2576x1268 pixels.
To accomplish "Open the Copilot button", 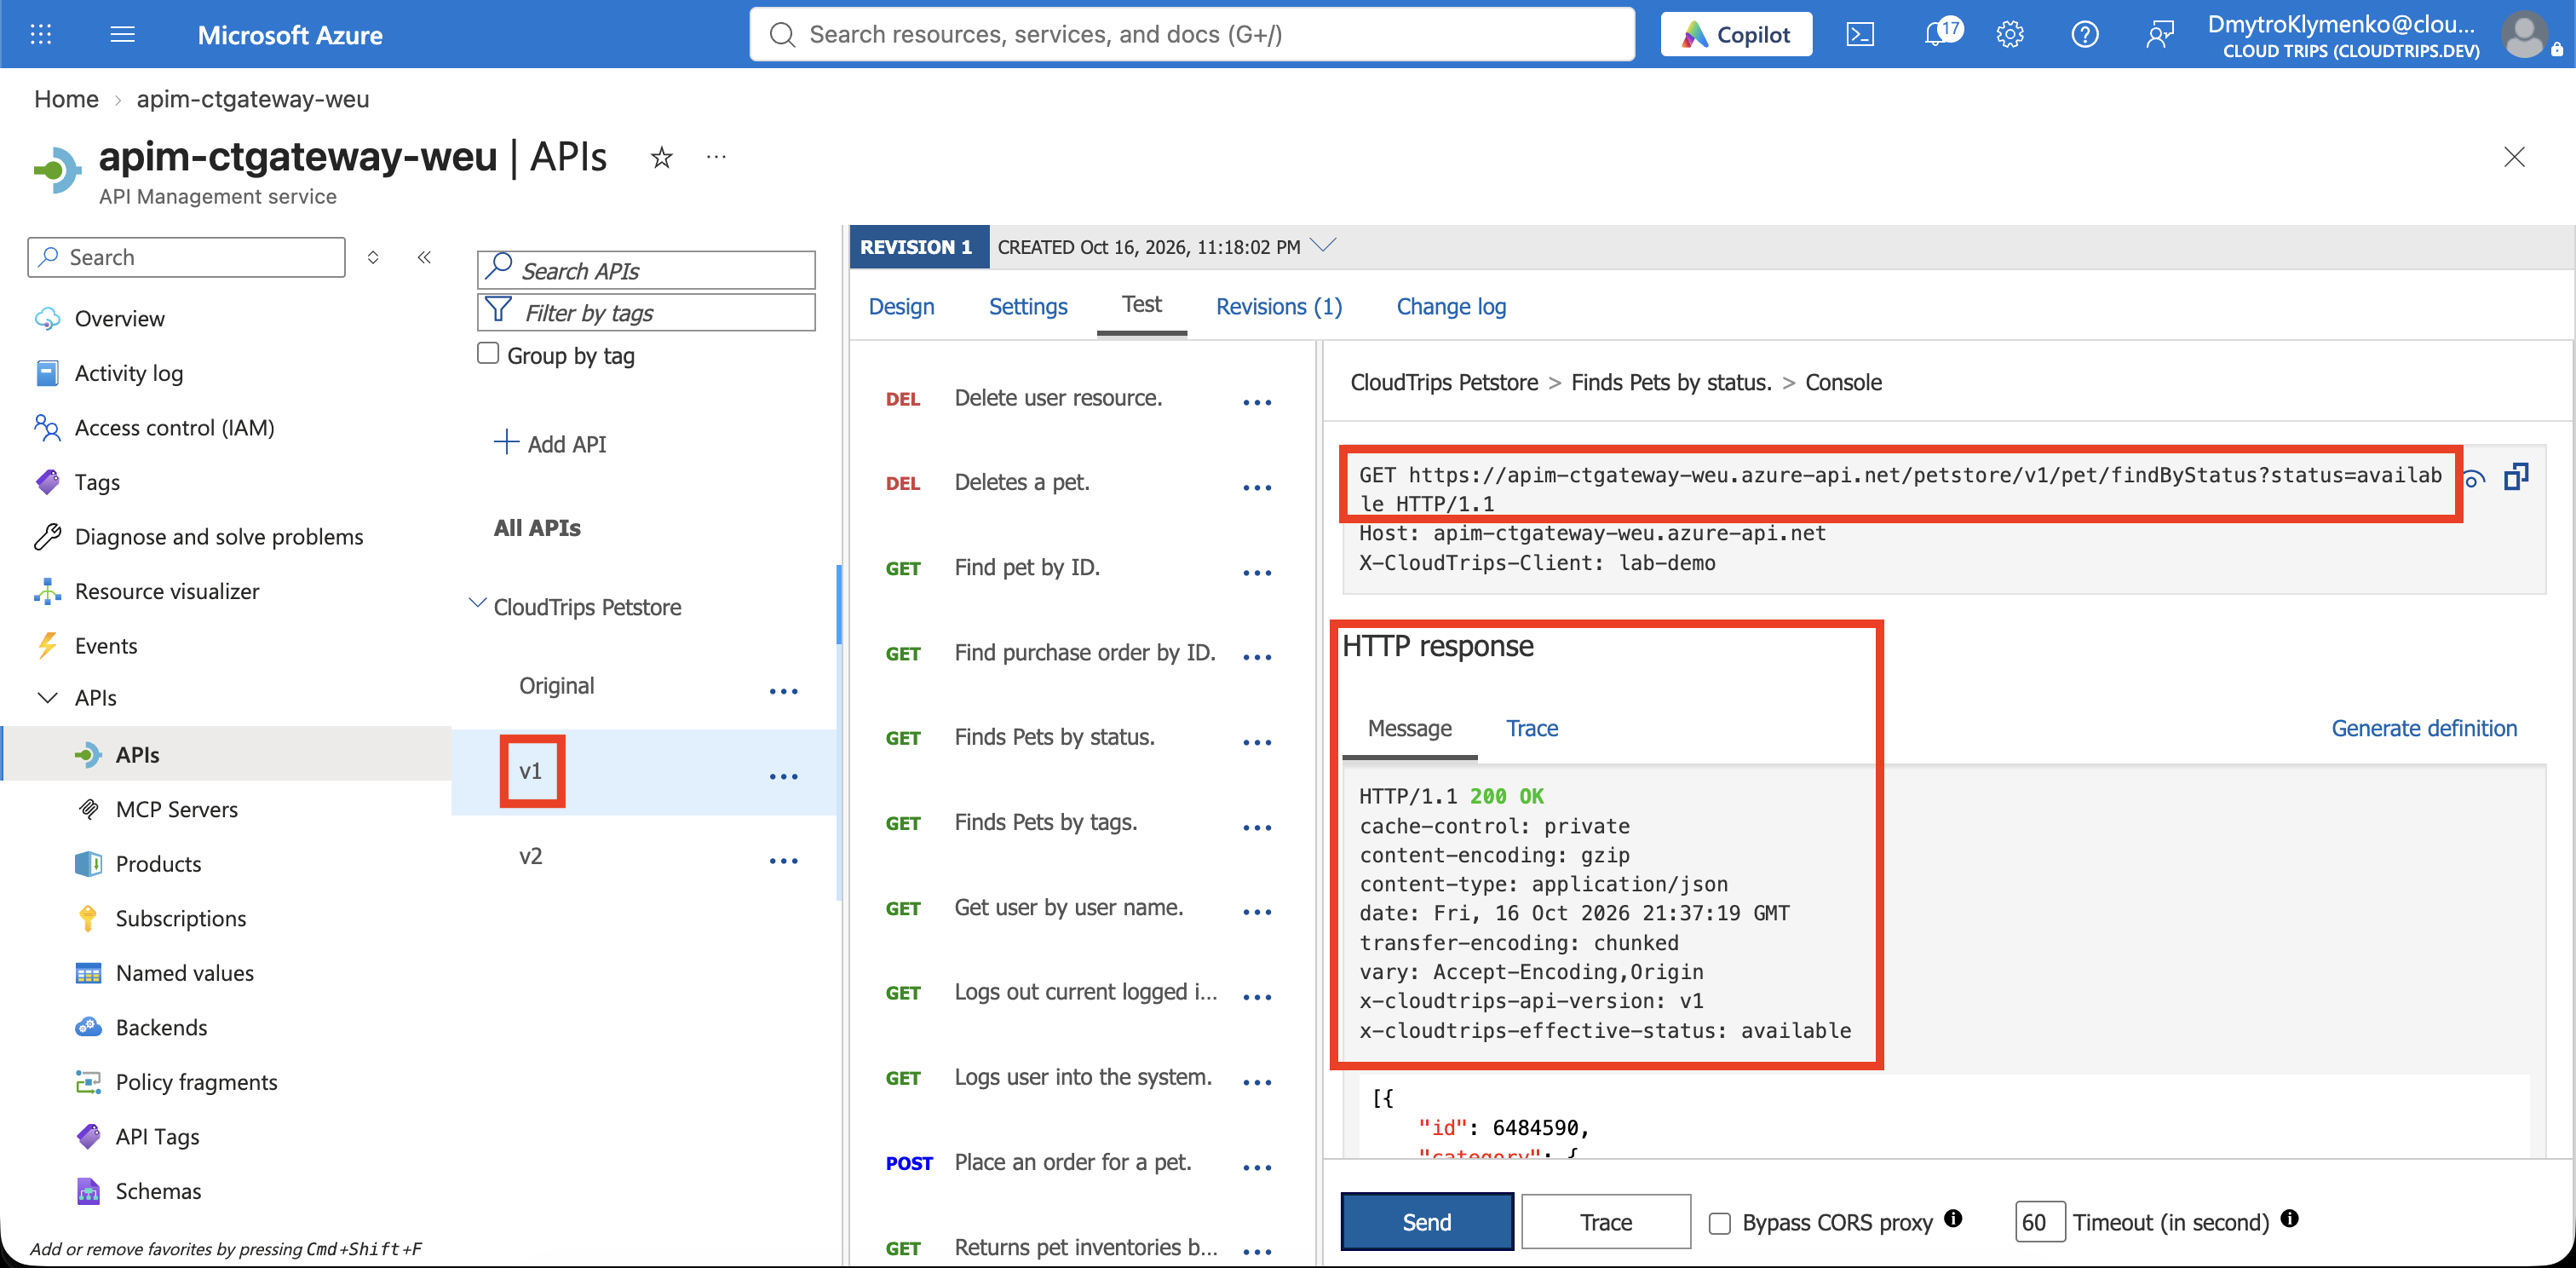I will coord(1736,35).
